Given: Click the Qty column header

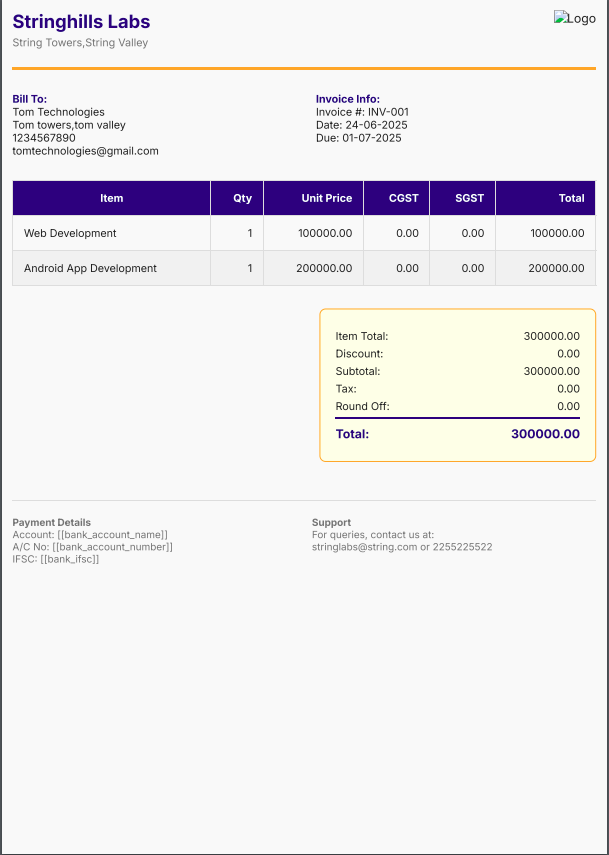Looking at the screenshot, I should [x=242, y=198].
